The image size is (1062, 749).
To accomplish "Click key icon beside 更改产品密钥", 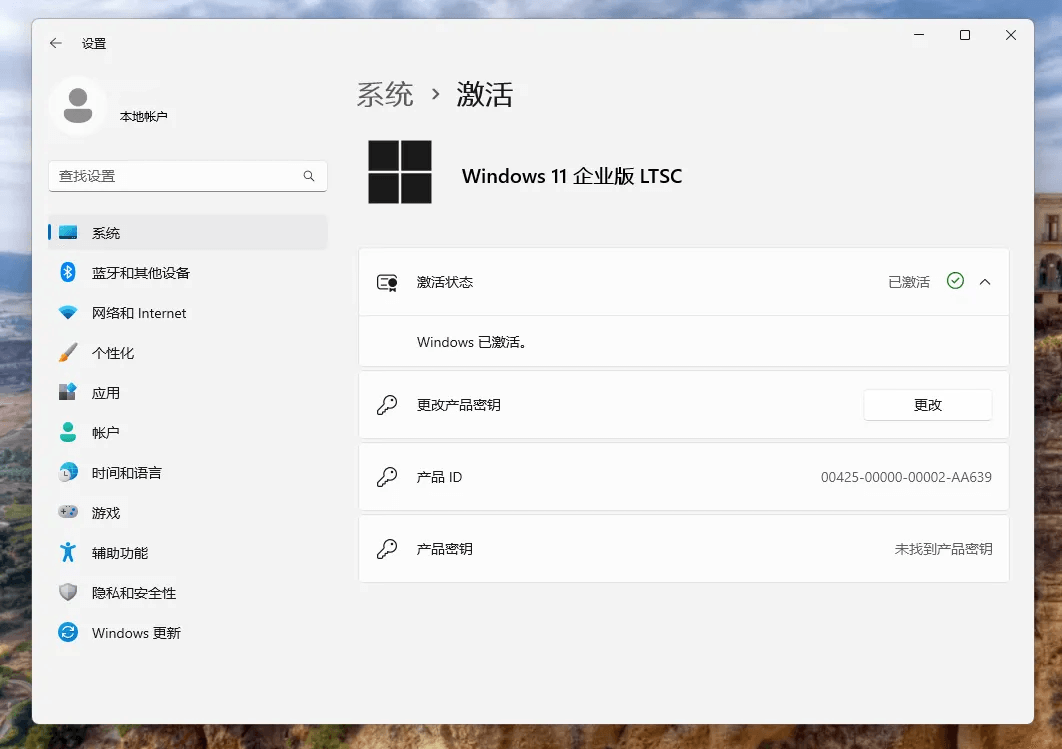I will [x=387, y=405].
